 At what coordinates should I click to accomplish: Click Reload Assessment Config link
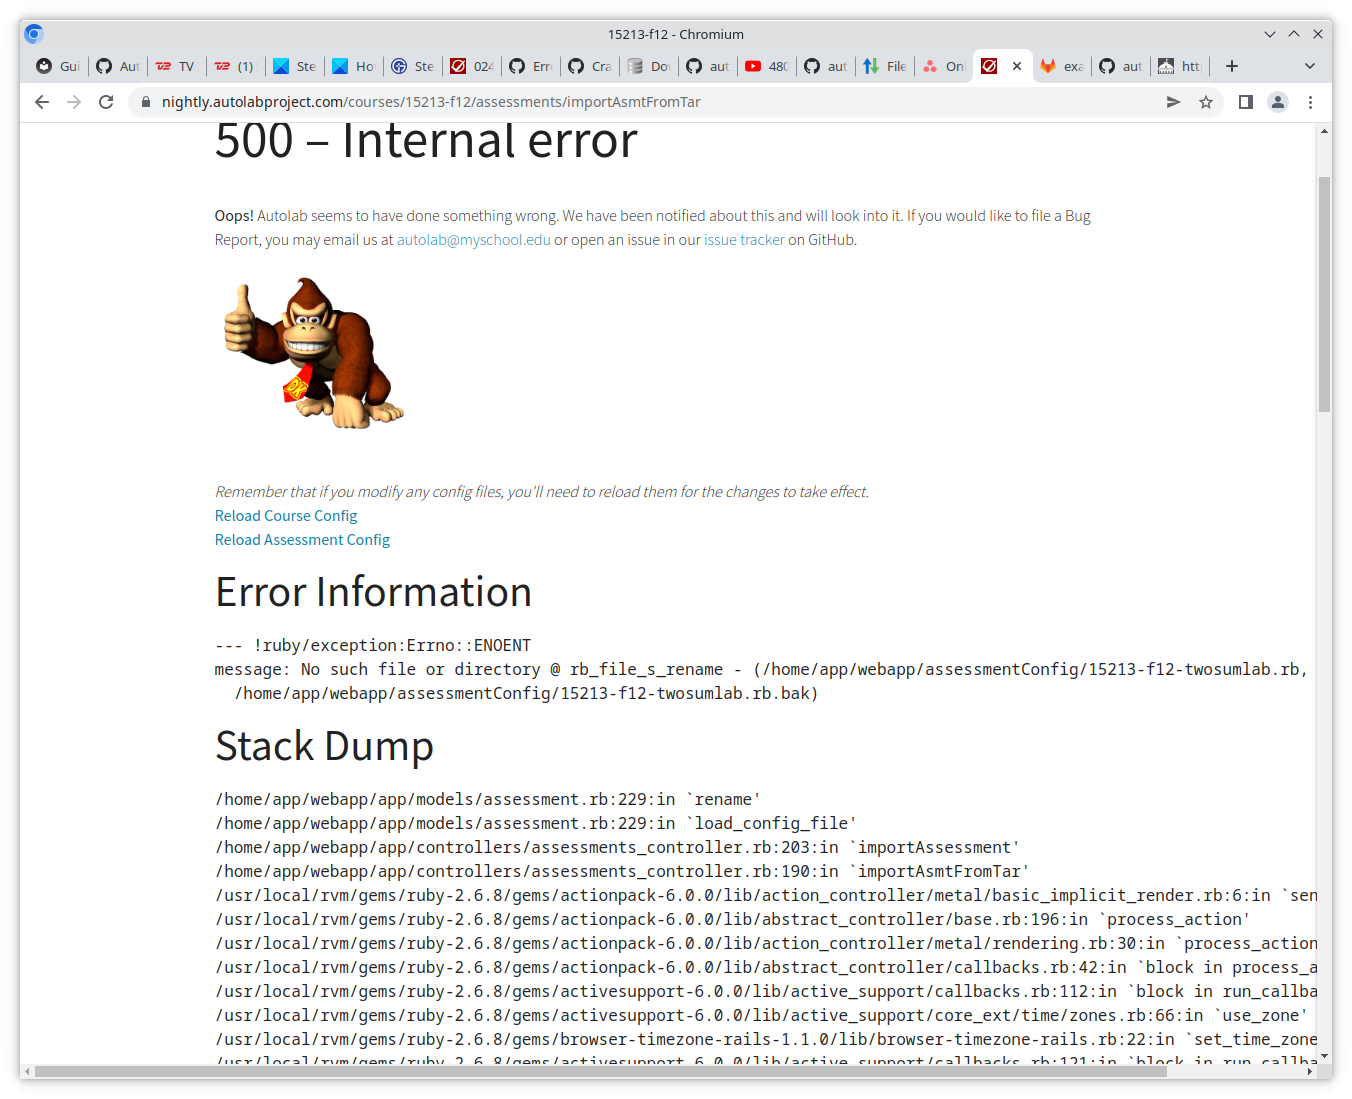pyautogui.click(x=302, y=540)
